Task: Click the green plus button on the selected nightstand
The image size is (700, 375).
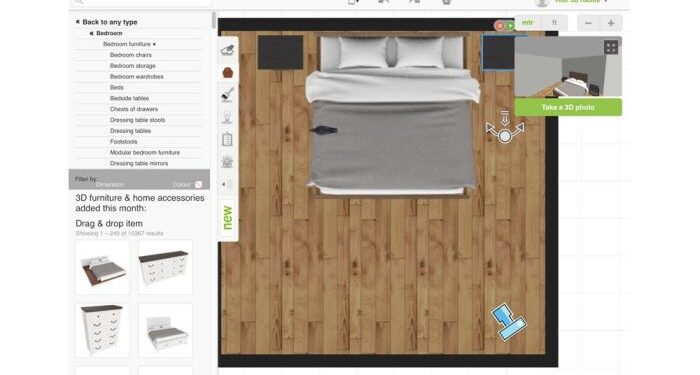Action: pyautogui.click(x=510, y=26)
